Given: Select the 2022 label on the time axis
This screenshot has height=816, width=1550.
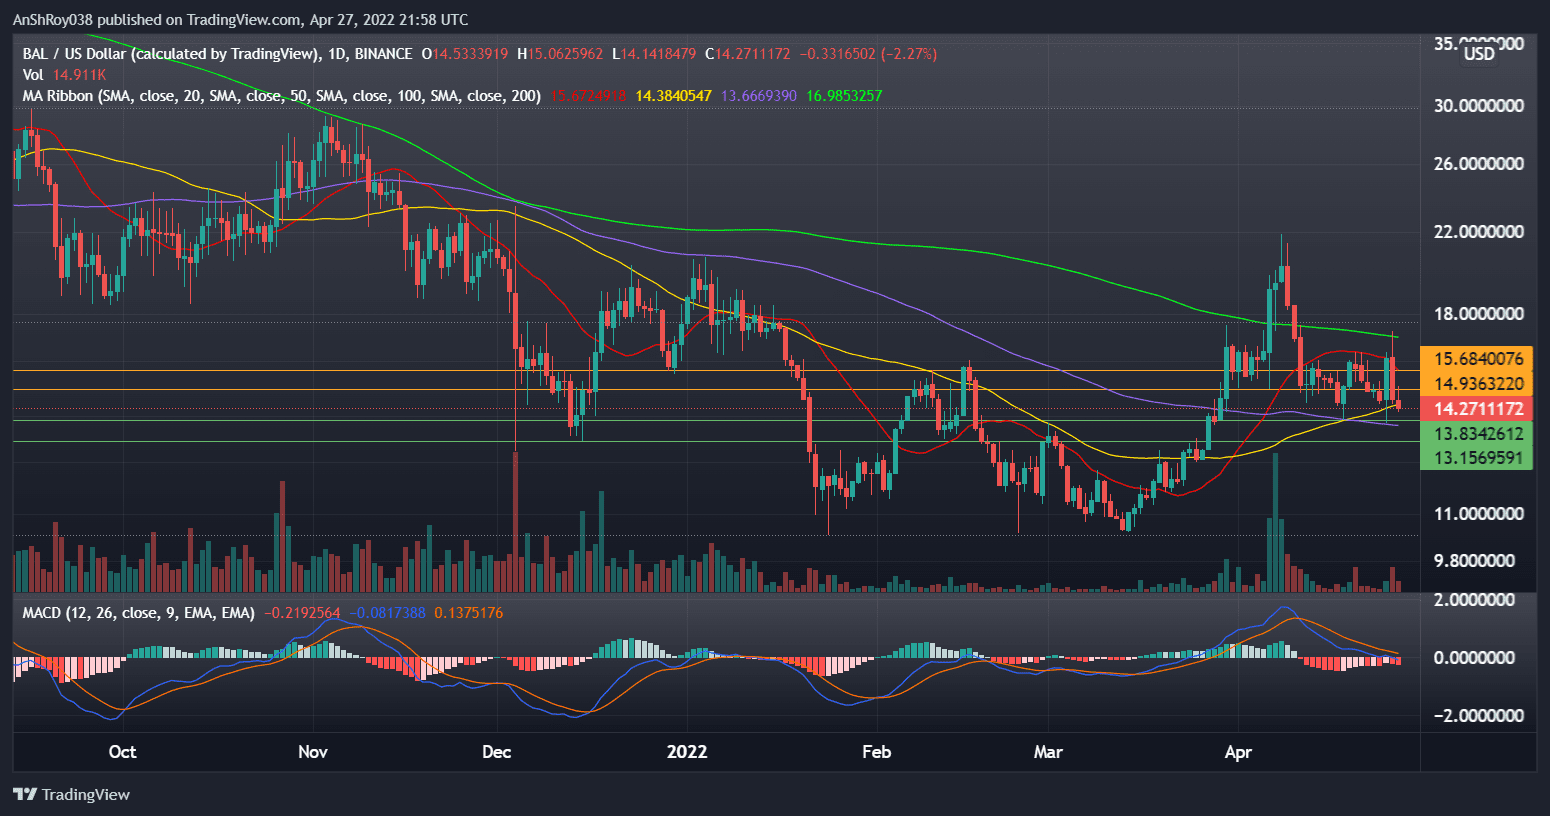Looking at the screenshot, I should pyautogui.click(x=686, y=752).
